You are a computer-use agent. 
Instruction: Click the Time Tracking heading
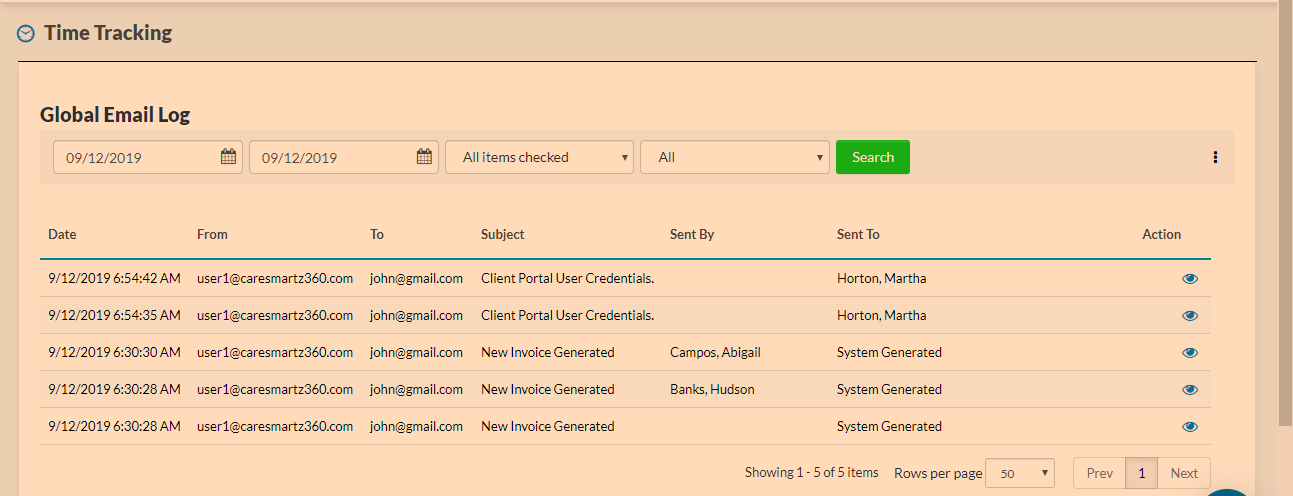pyautogui.click(x=108, y=33)
